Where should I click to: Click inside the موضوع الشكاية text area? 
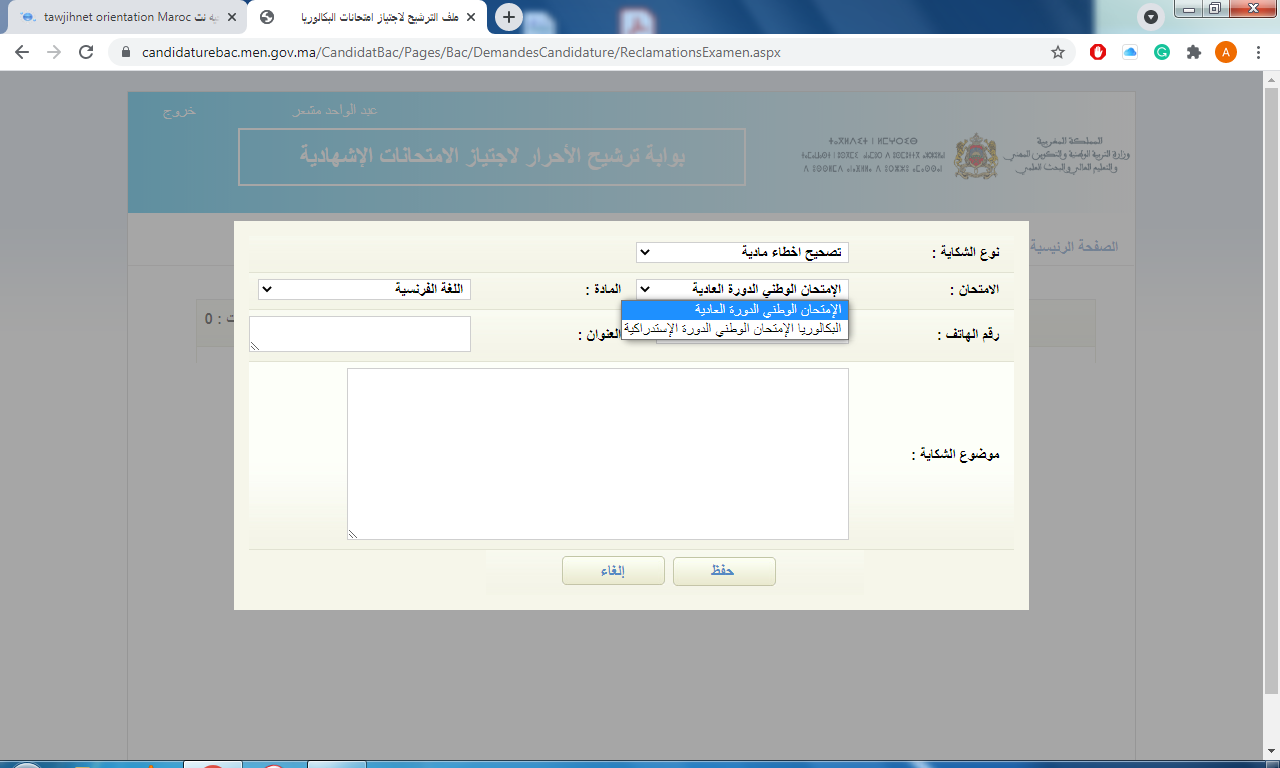[597, 453]
